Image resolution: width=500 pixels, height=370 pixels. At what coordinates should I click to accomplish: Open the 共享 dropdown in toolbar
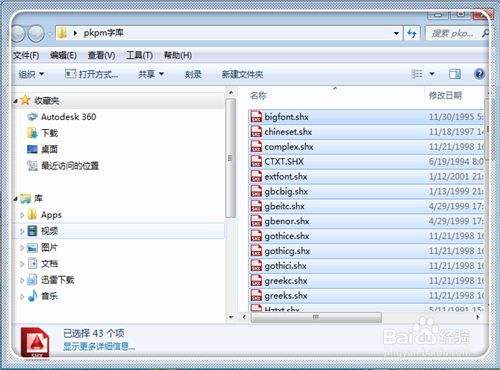[x=151, y=74]
